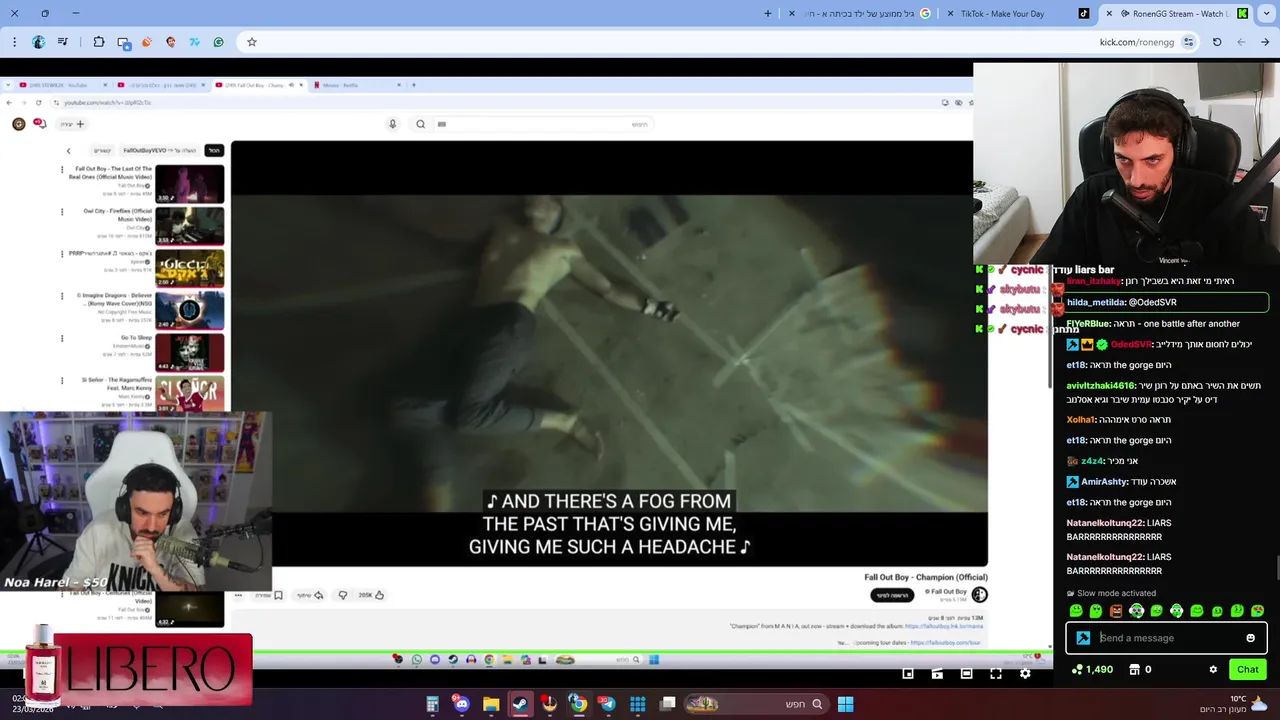
Task: Open channel points balance 1,490
Action: click(x=1092, y=670)
